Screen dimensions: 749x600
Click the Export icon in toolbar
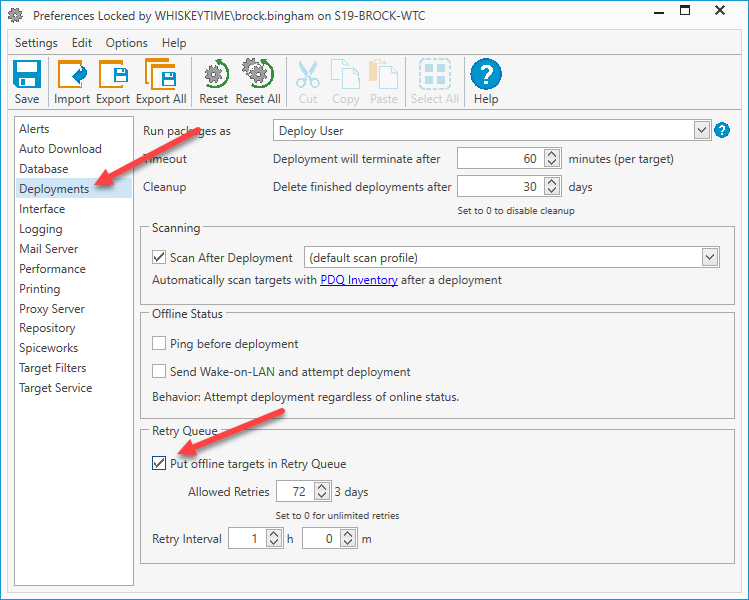(x=113, y=75)
